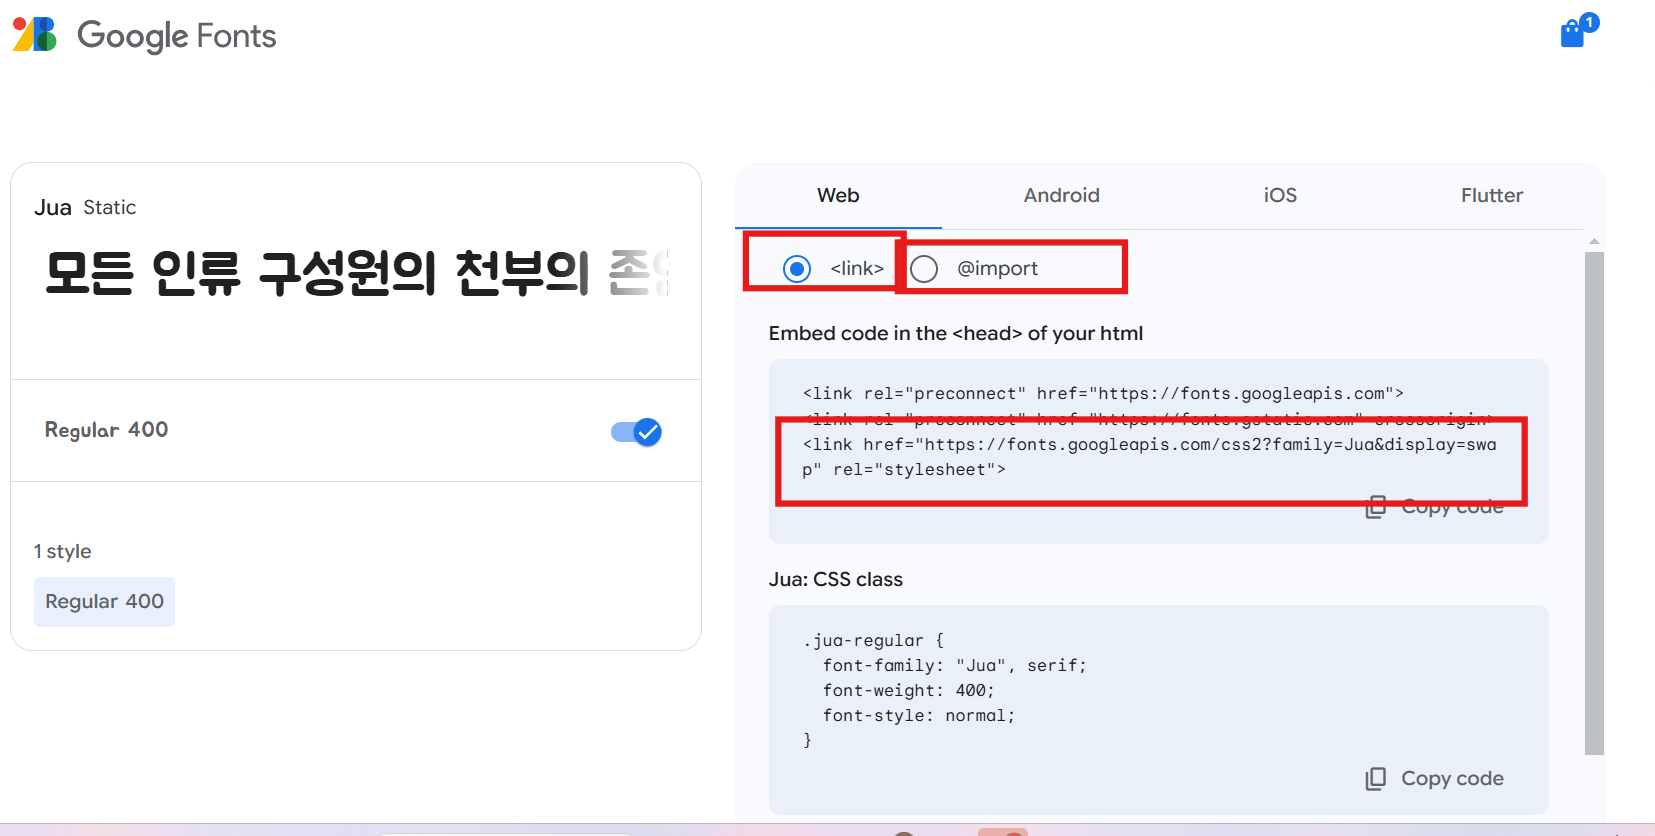Viewport: 1655px width, 836px height.
Task: Click the 'Jua: CSS class' heading
Action: point(835,579)
